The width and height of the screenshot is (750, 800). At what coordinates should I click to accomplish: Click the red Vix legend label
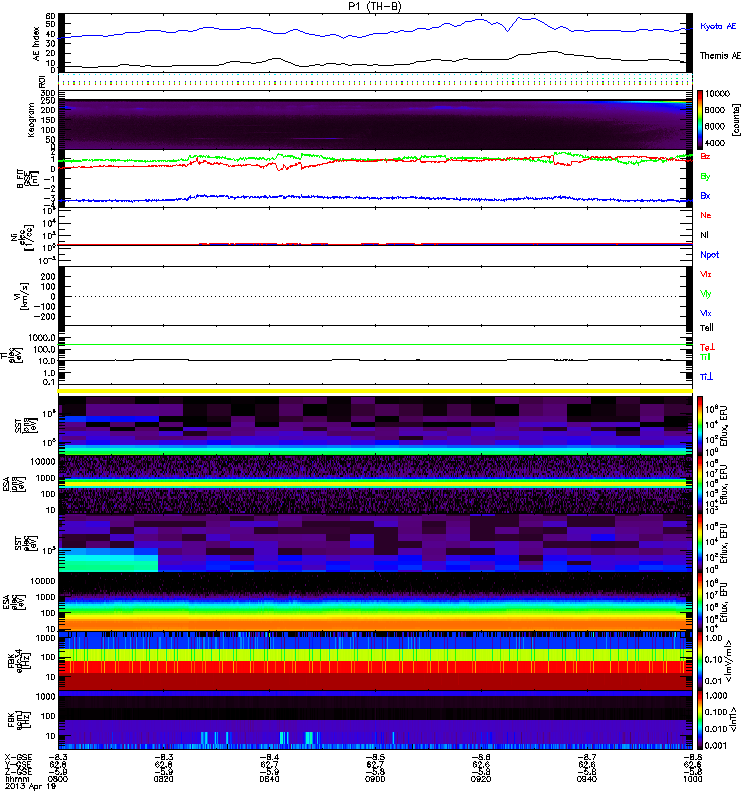706,274
